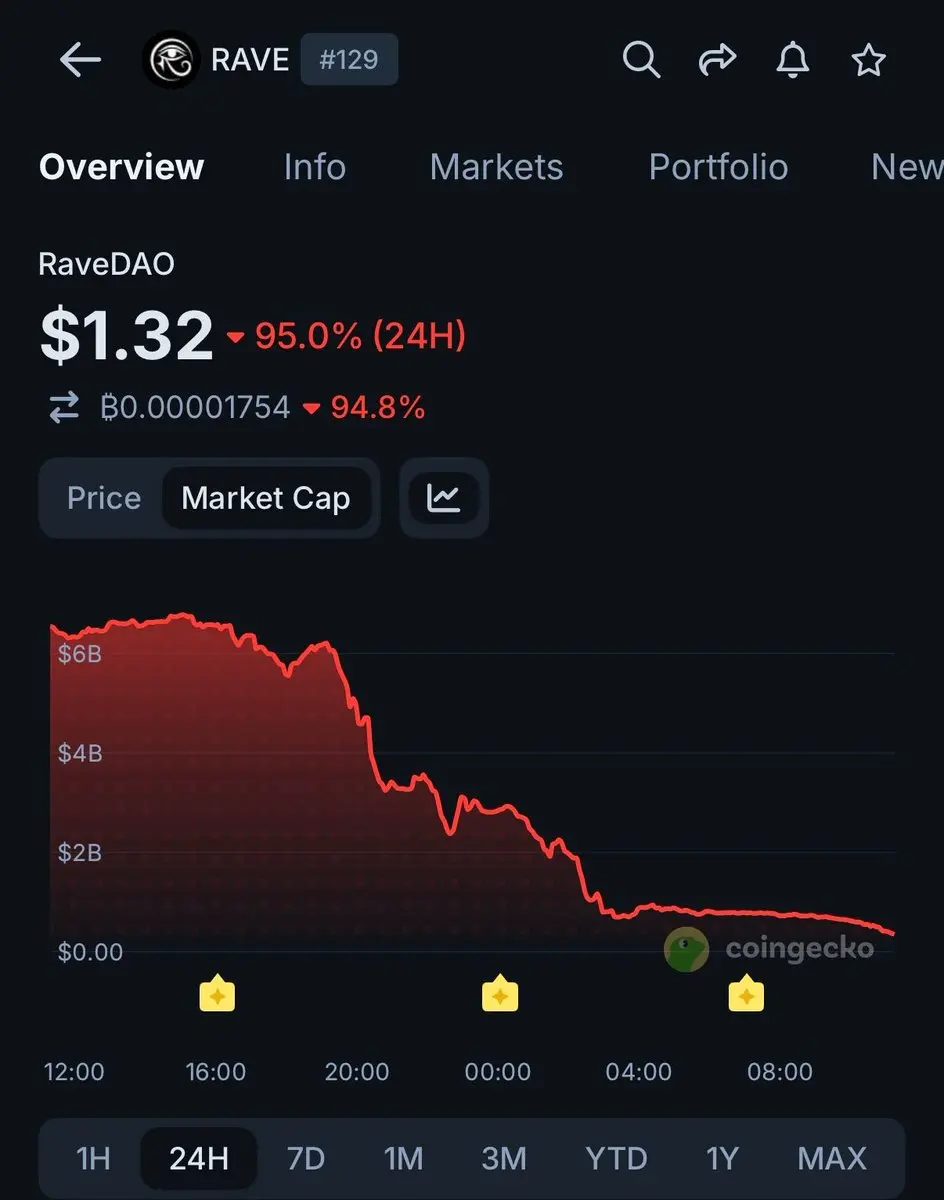944x1200 pixels.
Task: Tap the share arrow icon
Action: tap(716, 61)
